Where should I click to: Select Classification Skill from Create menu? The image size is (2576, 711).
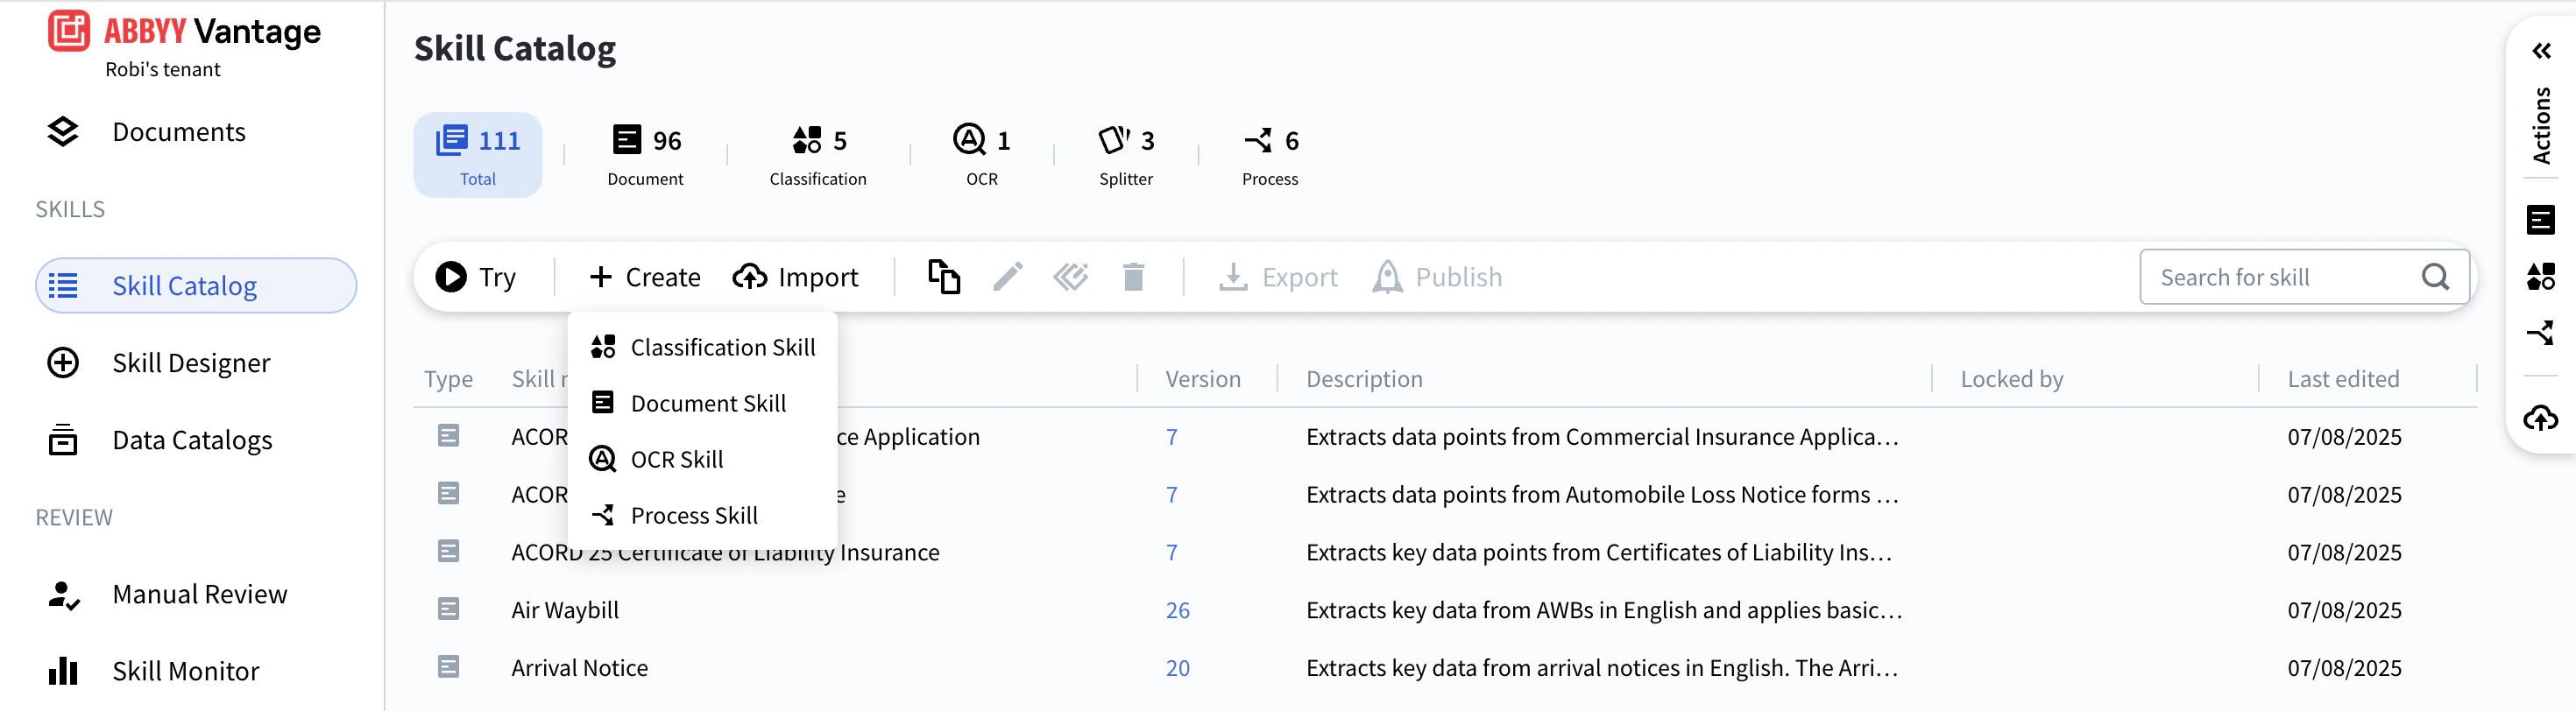pos(722,347)
